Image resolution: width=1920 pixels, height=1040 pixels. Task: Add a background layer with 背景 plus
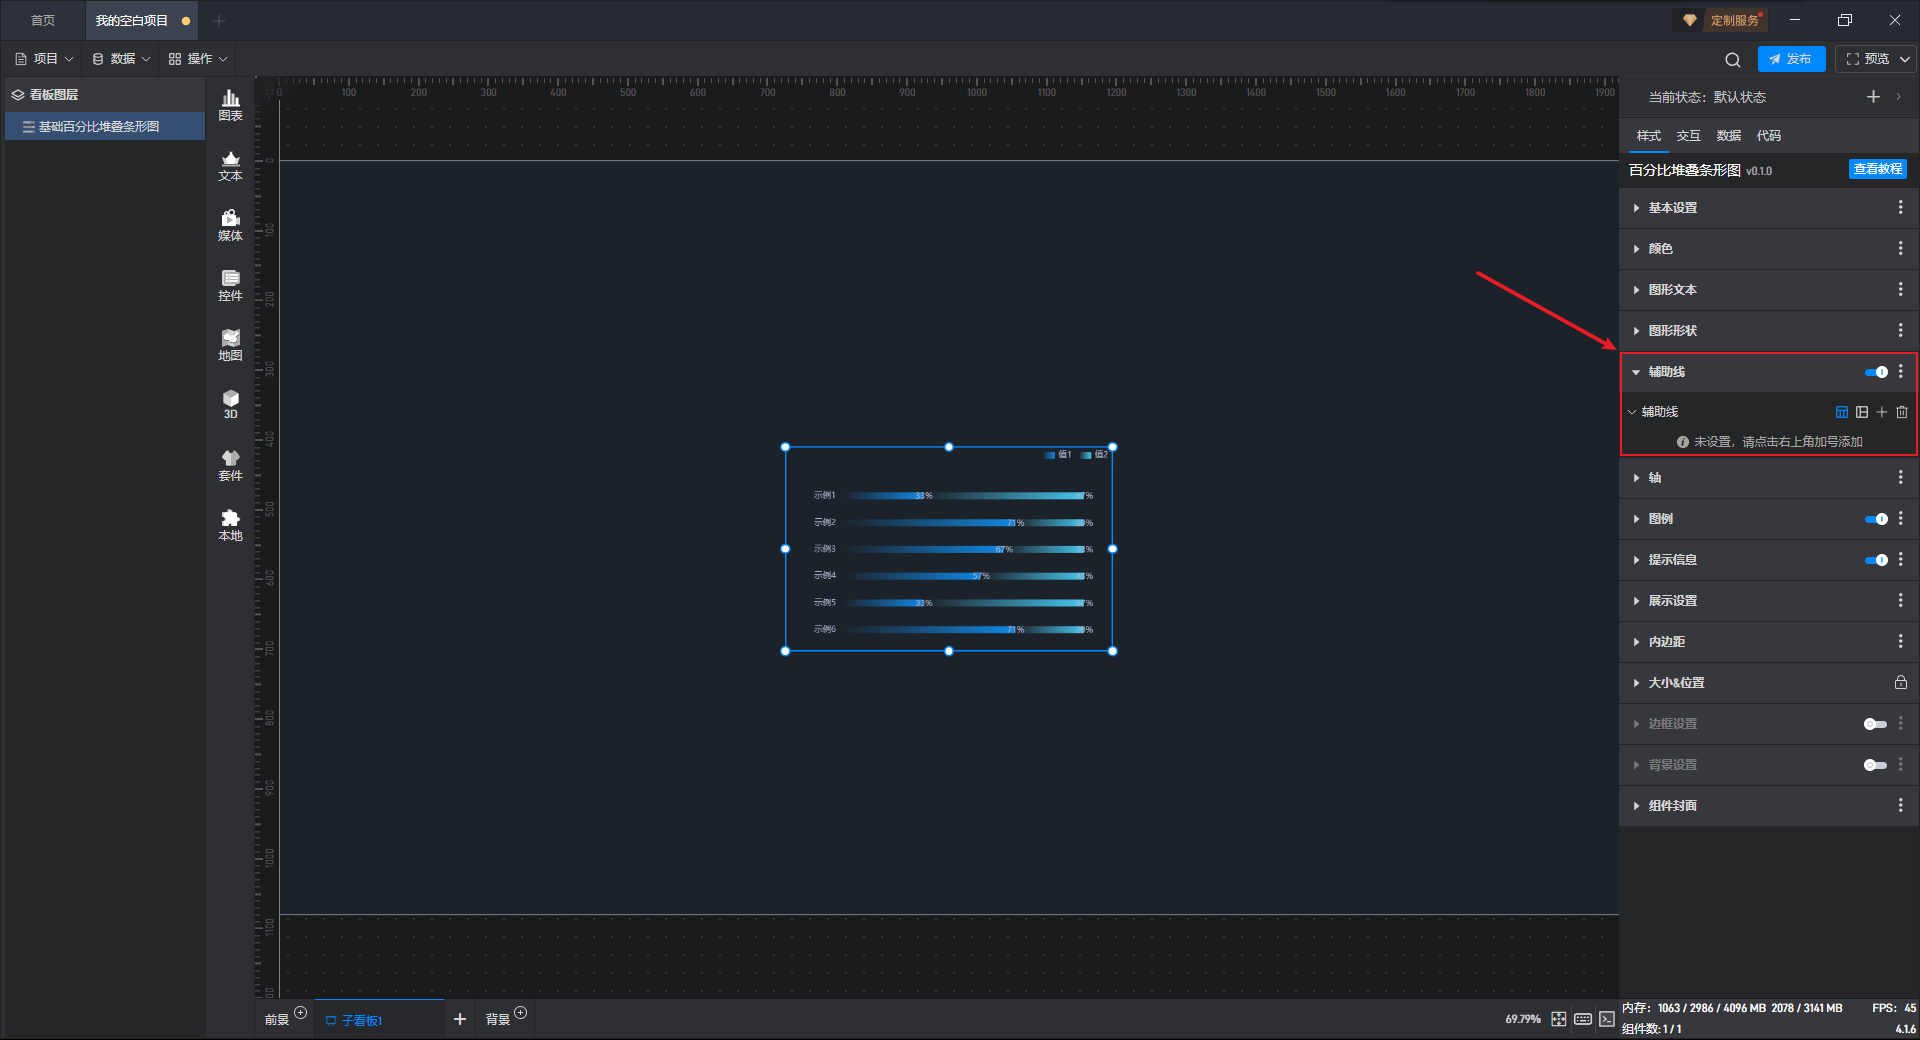pos(520,1013)
